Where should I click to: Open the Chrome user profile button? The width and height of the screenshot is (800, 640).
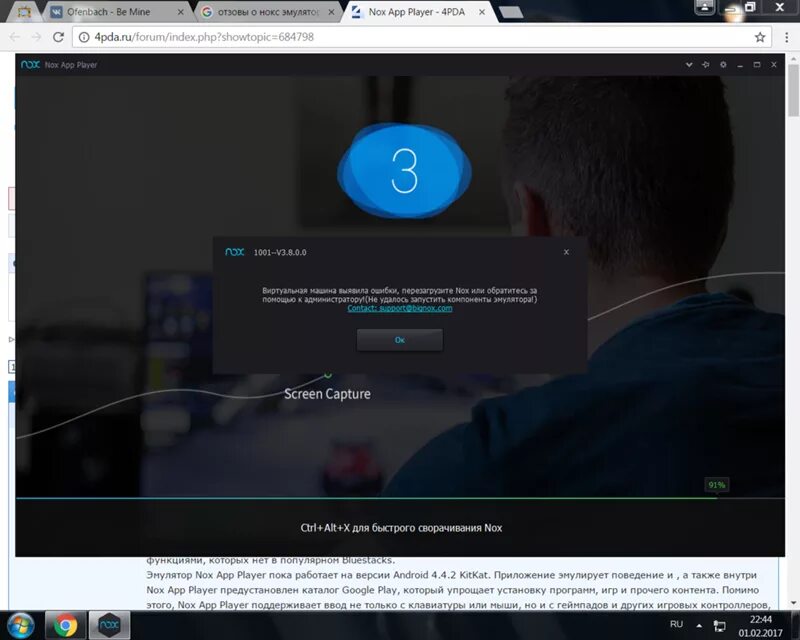tap(705, 7)
